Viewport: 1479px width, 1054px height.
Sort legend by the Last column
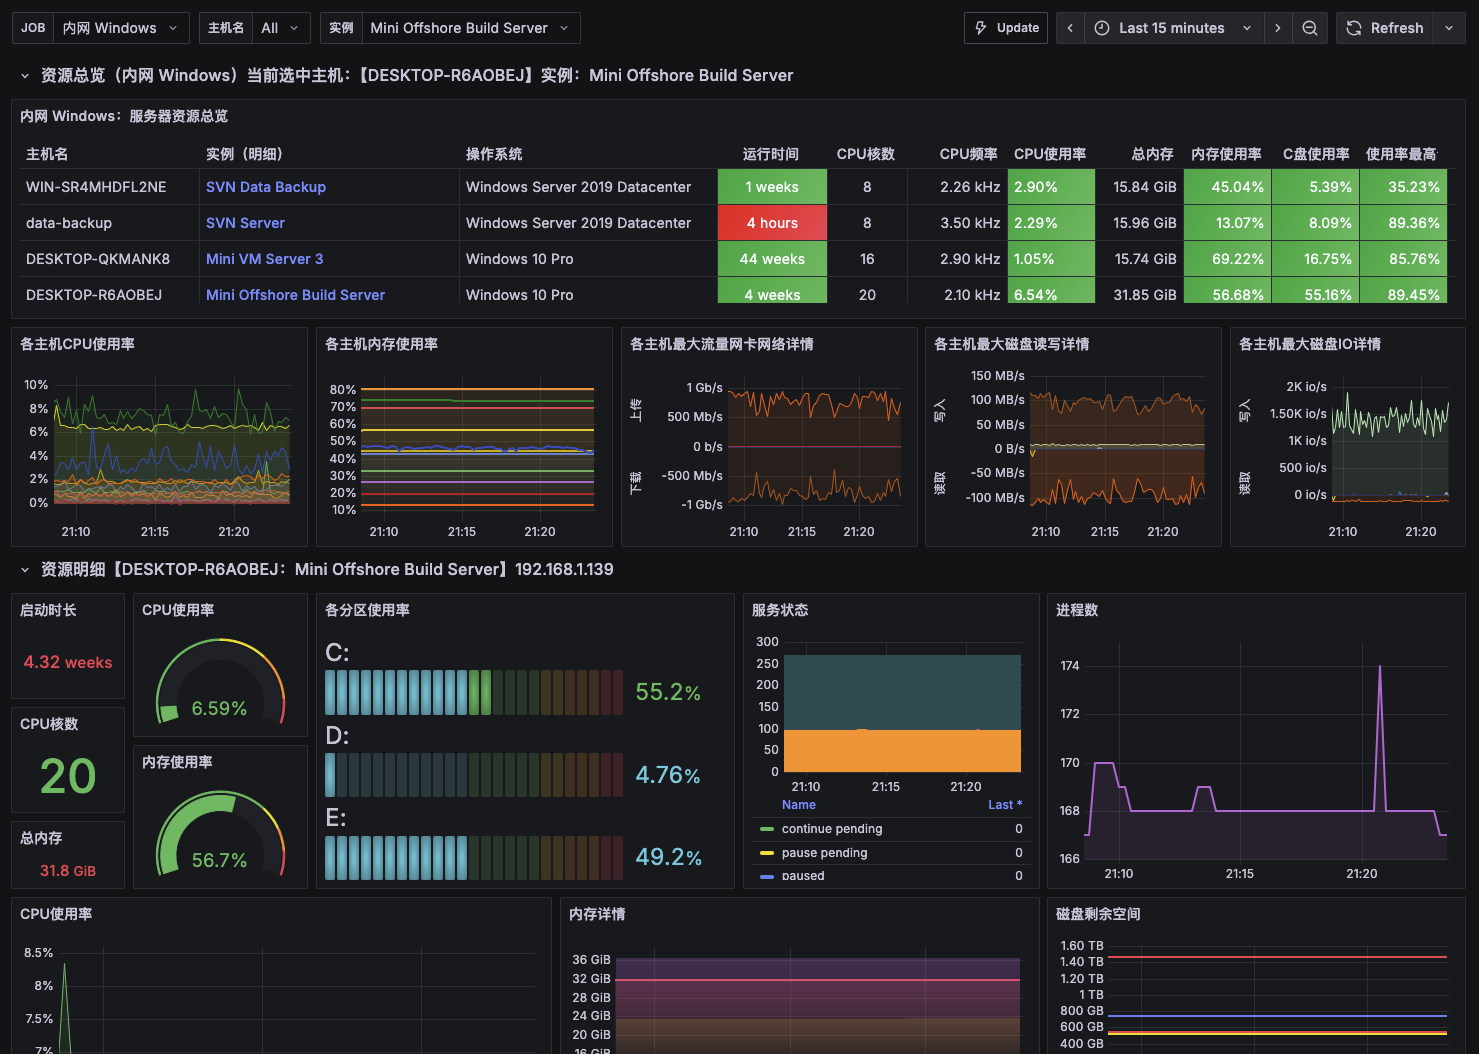coord(1005,805)
